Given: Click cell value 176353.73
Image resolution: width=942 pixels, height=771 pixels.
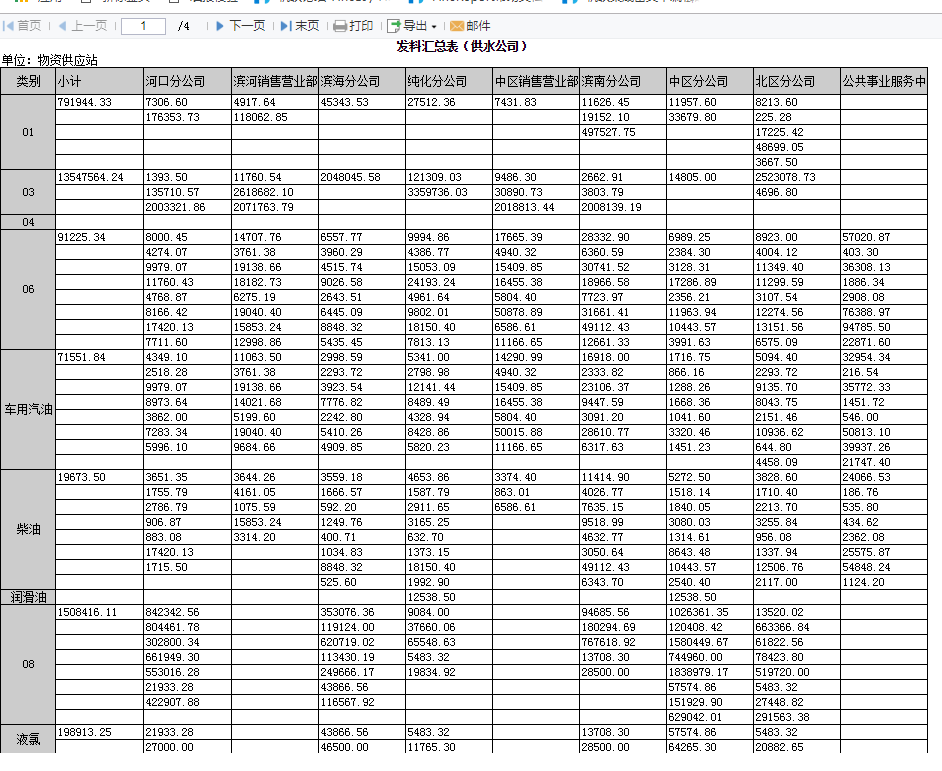Looking at the screenshot, I should (172, 117).
